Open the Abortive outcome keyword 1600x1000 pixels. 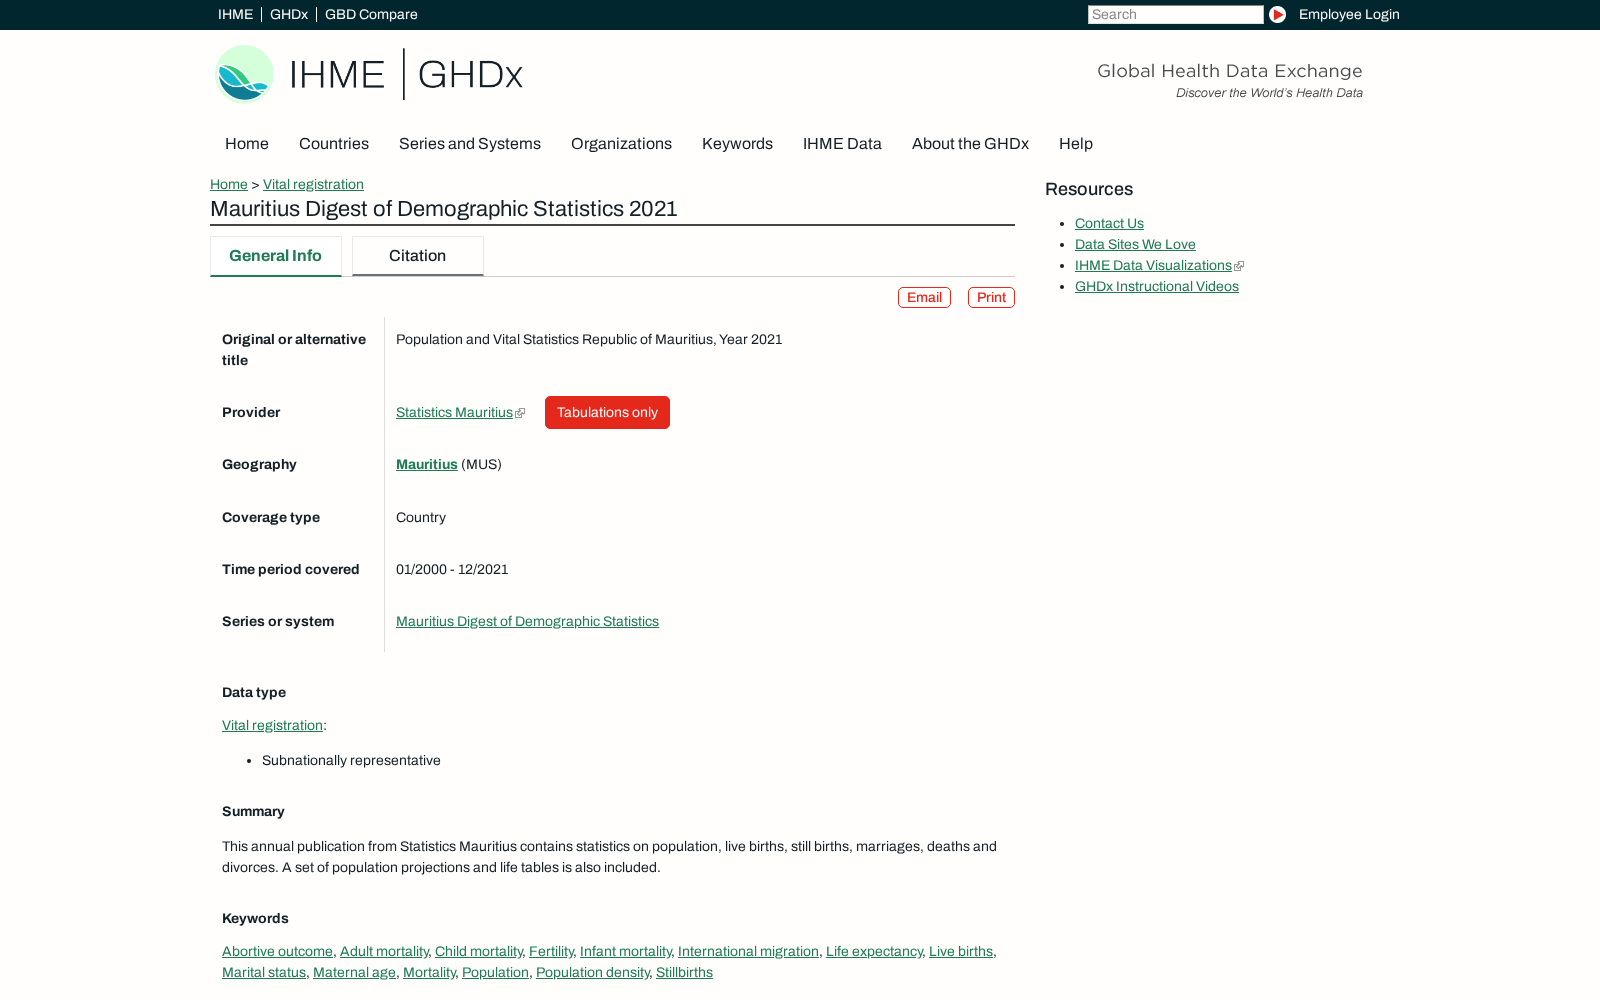click(x=277, y=952)
